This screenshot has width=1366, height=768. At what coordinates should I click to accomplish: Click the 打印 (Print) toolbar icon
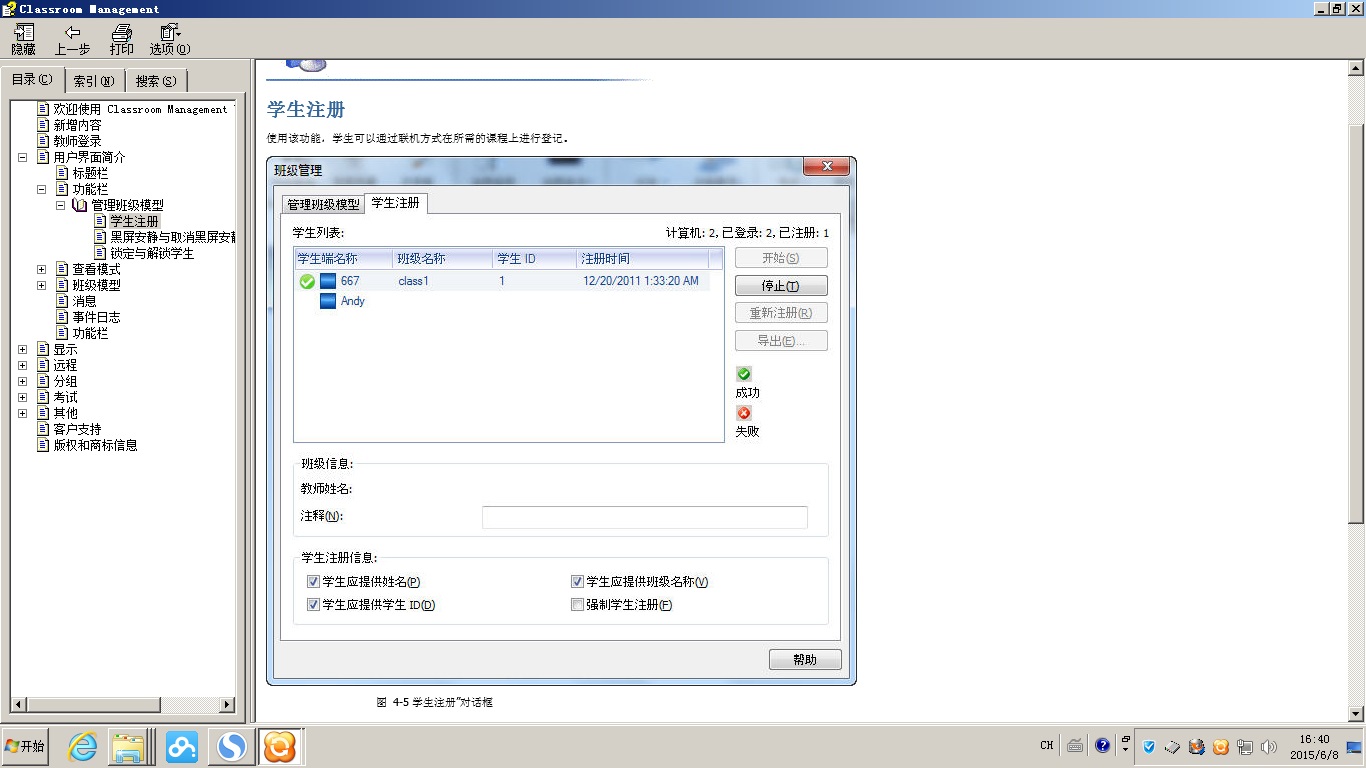point(120,40)
